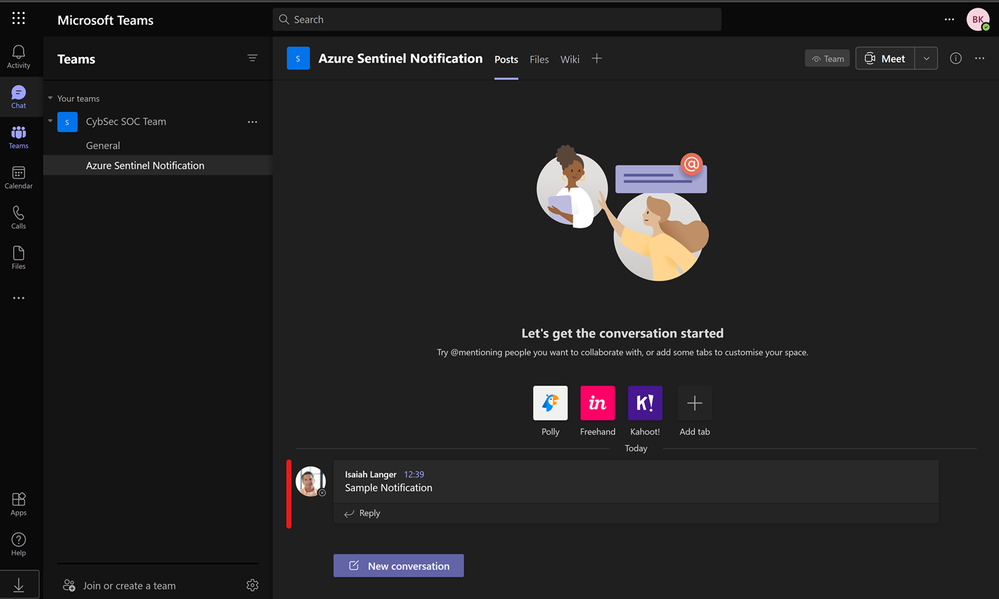Viewport: 999px width, 599px height.
Task: Open CybSec SOC Team more options
Action: 252,122
